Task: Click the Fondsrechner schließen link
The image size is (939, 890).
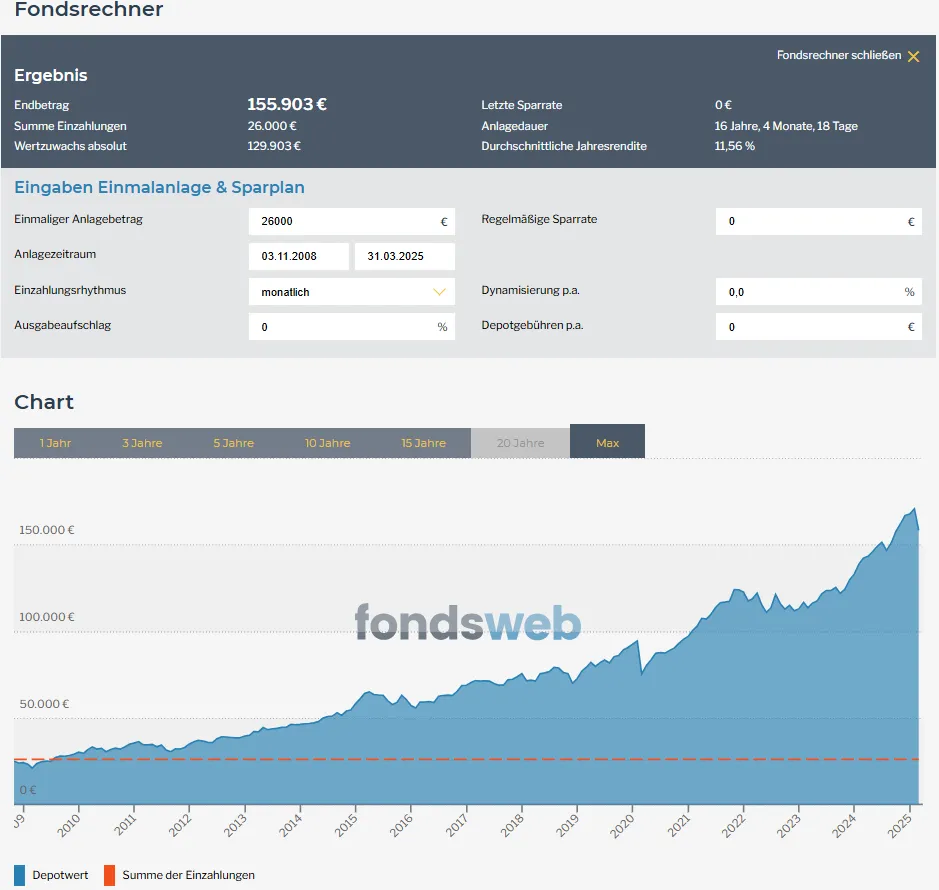Action: click(838, 56)
